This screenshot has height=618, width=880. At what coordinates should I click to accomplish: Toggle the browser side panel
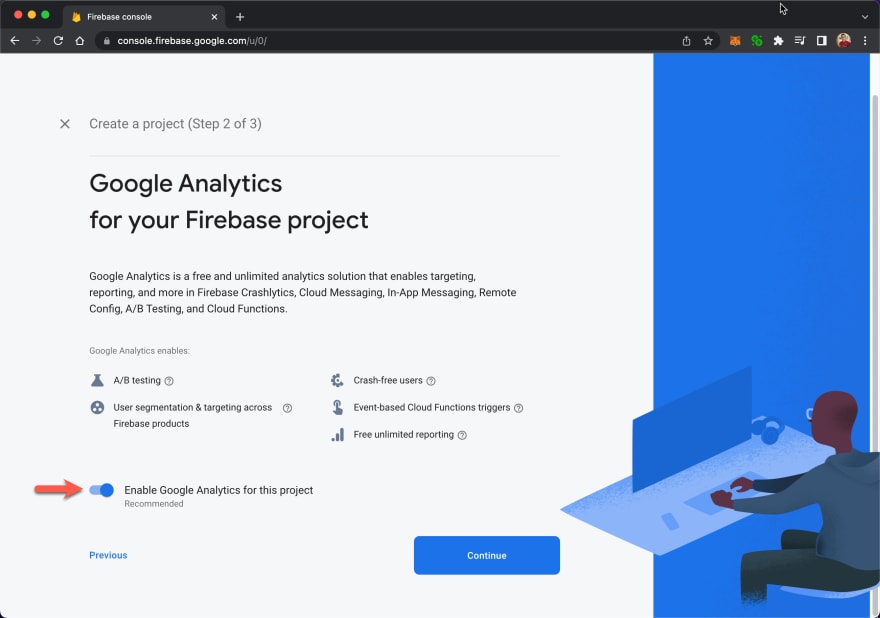pos(822,40)
